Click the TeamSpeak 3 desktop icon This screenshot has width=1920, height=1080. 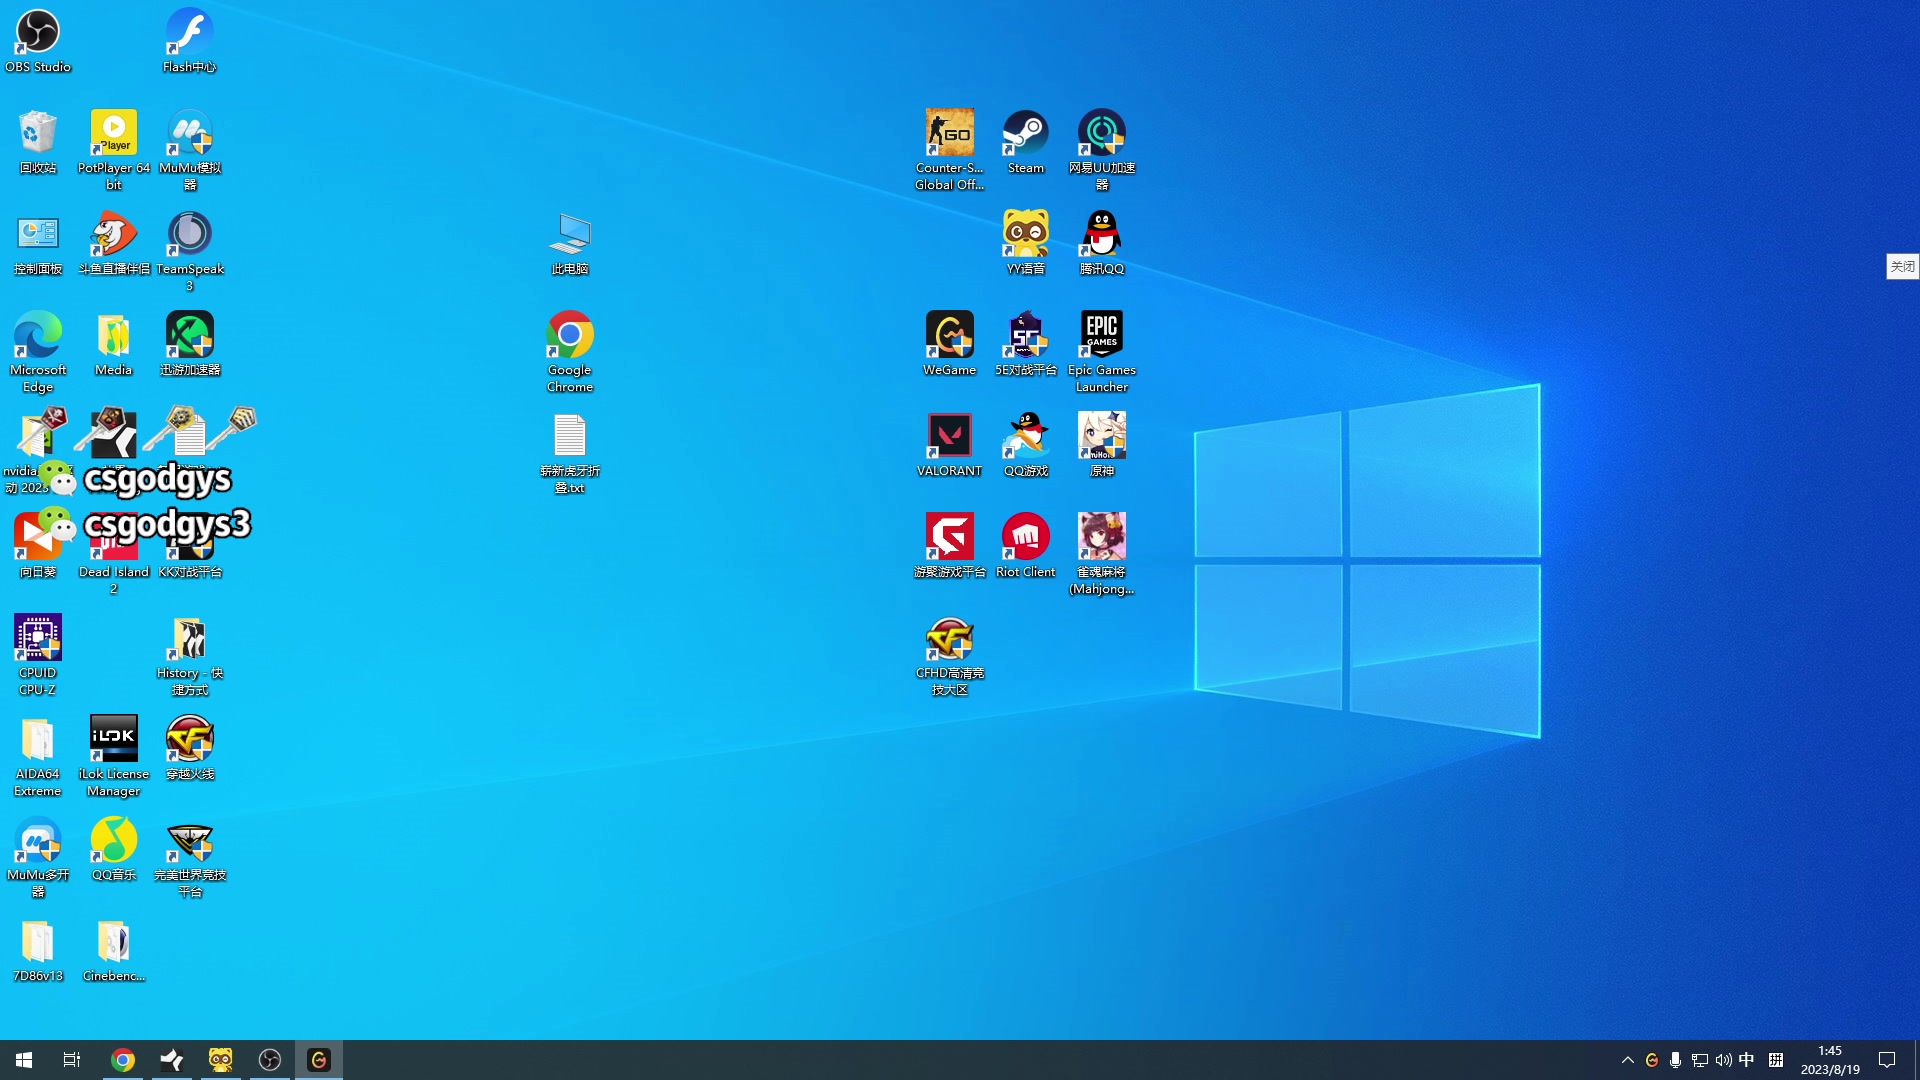click(190, 251)
